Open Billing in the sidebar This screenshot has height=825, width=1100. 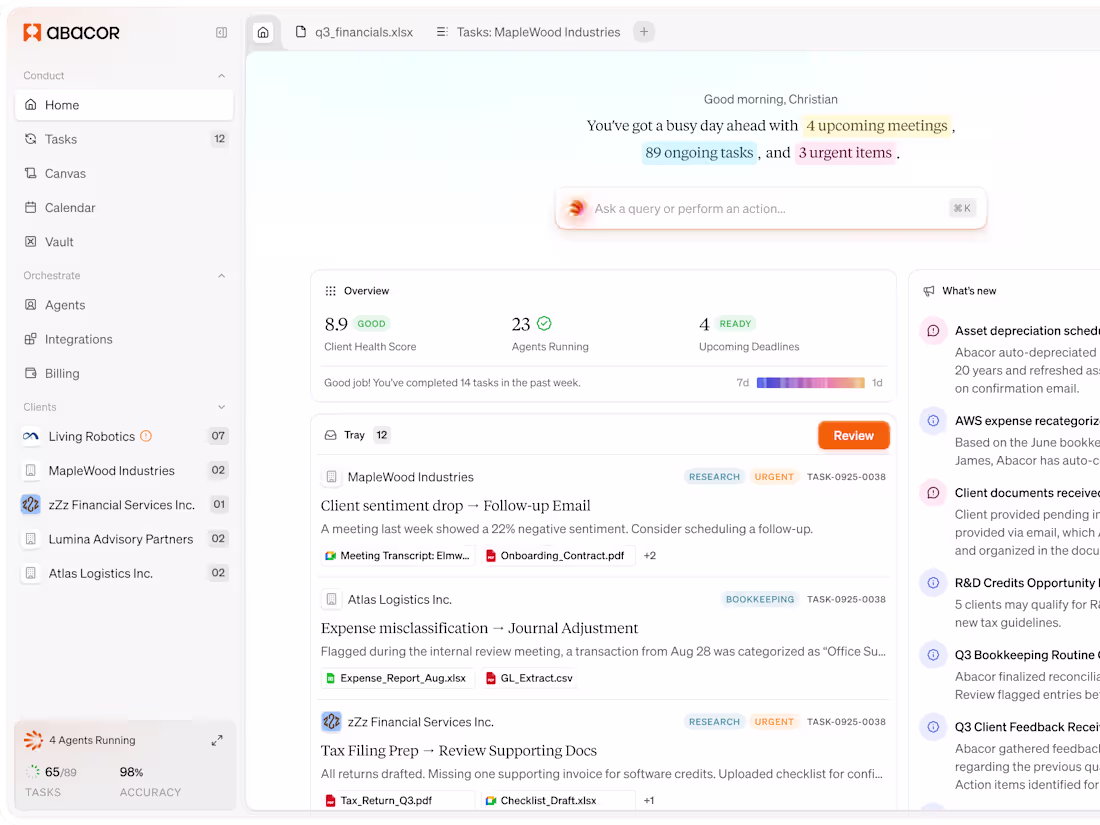click(x=124, y=374)
